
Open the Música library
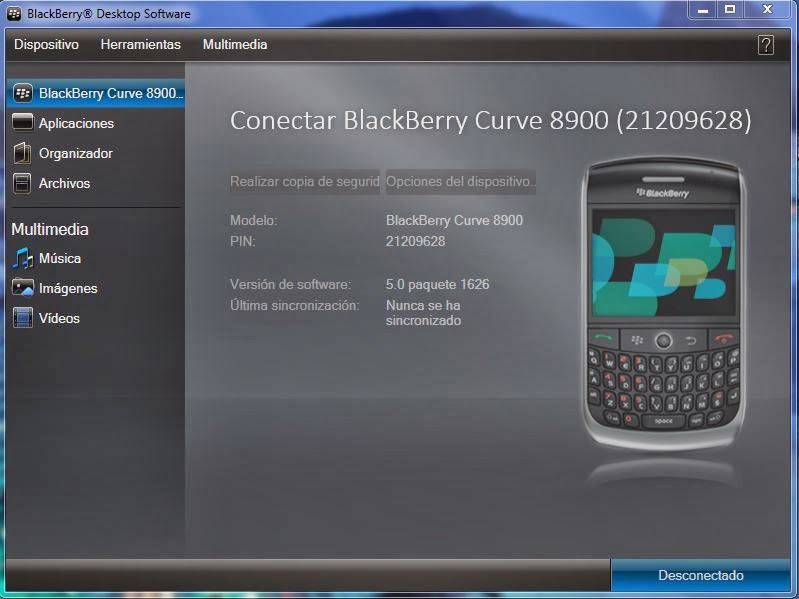60,258
